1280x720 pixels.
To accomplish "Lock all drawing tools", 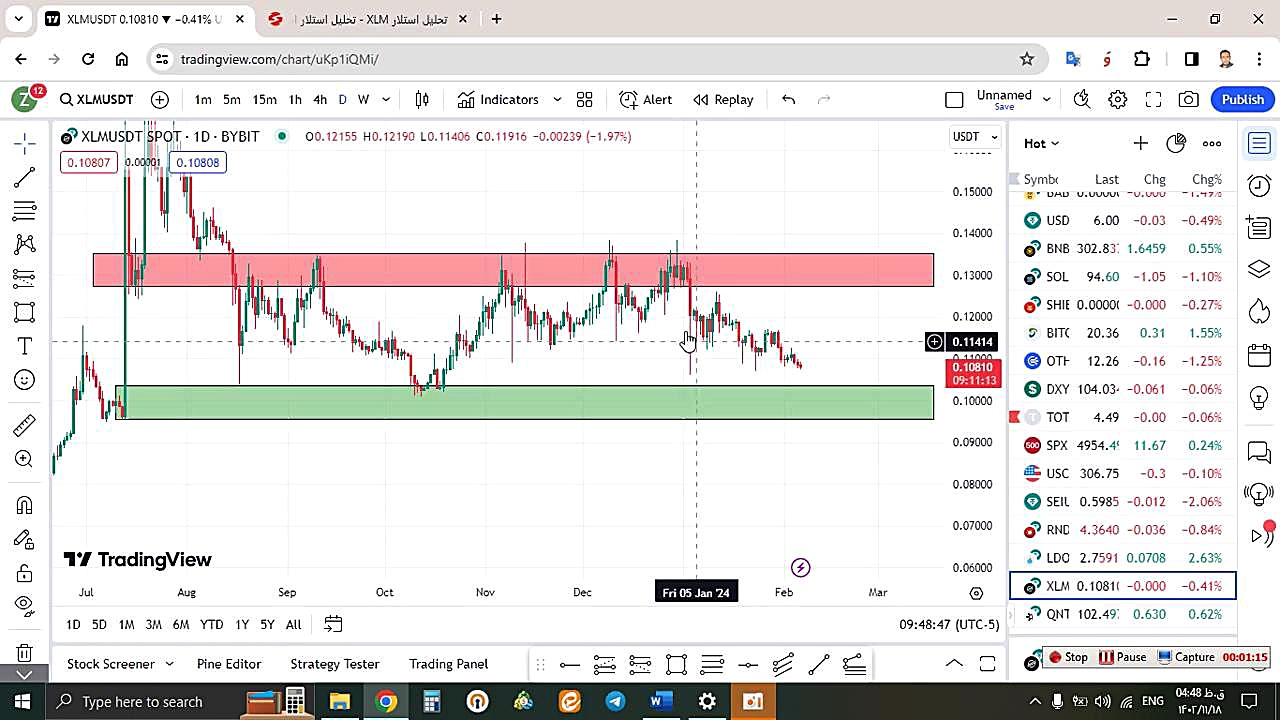I will pos(25,573).
